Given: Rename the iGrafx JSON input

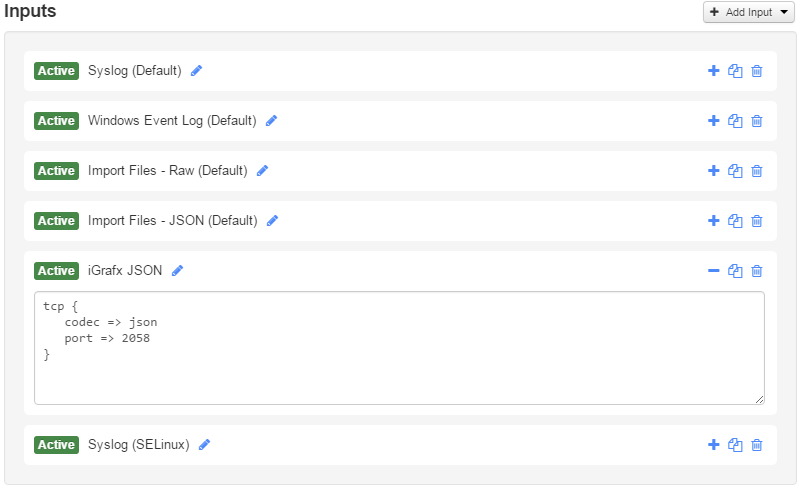Looking at the screenshot, I should pos(178,271).
